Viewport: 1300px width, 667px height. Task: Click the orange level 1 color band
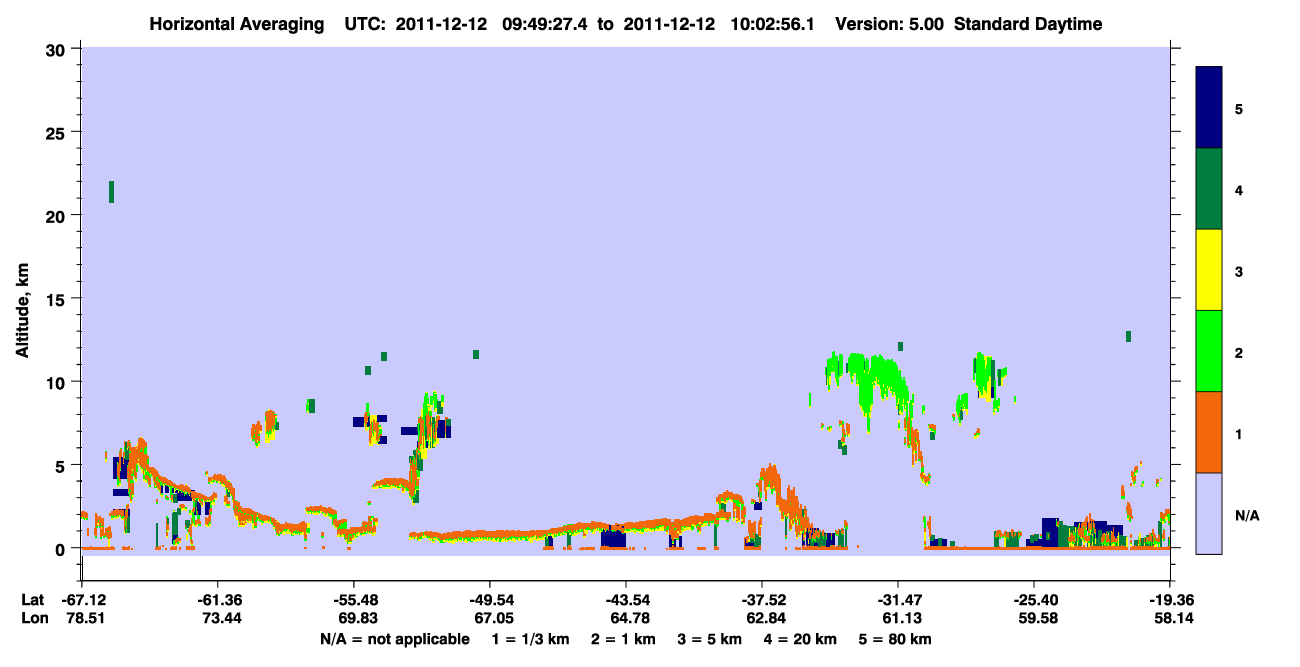point(1209,432)
